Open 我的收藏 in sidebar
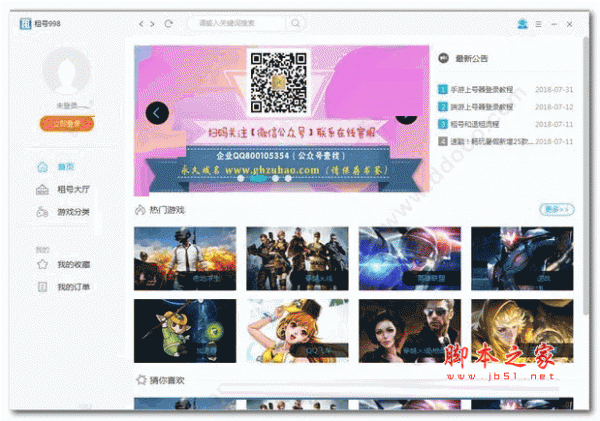Screen dimensions: 600x421 pyautogui.click(x=73, y=264)
